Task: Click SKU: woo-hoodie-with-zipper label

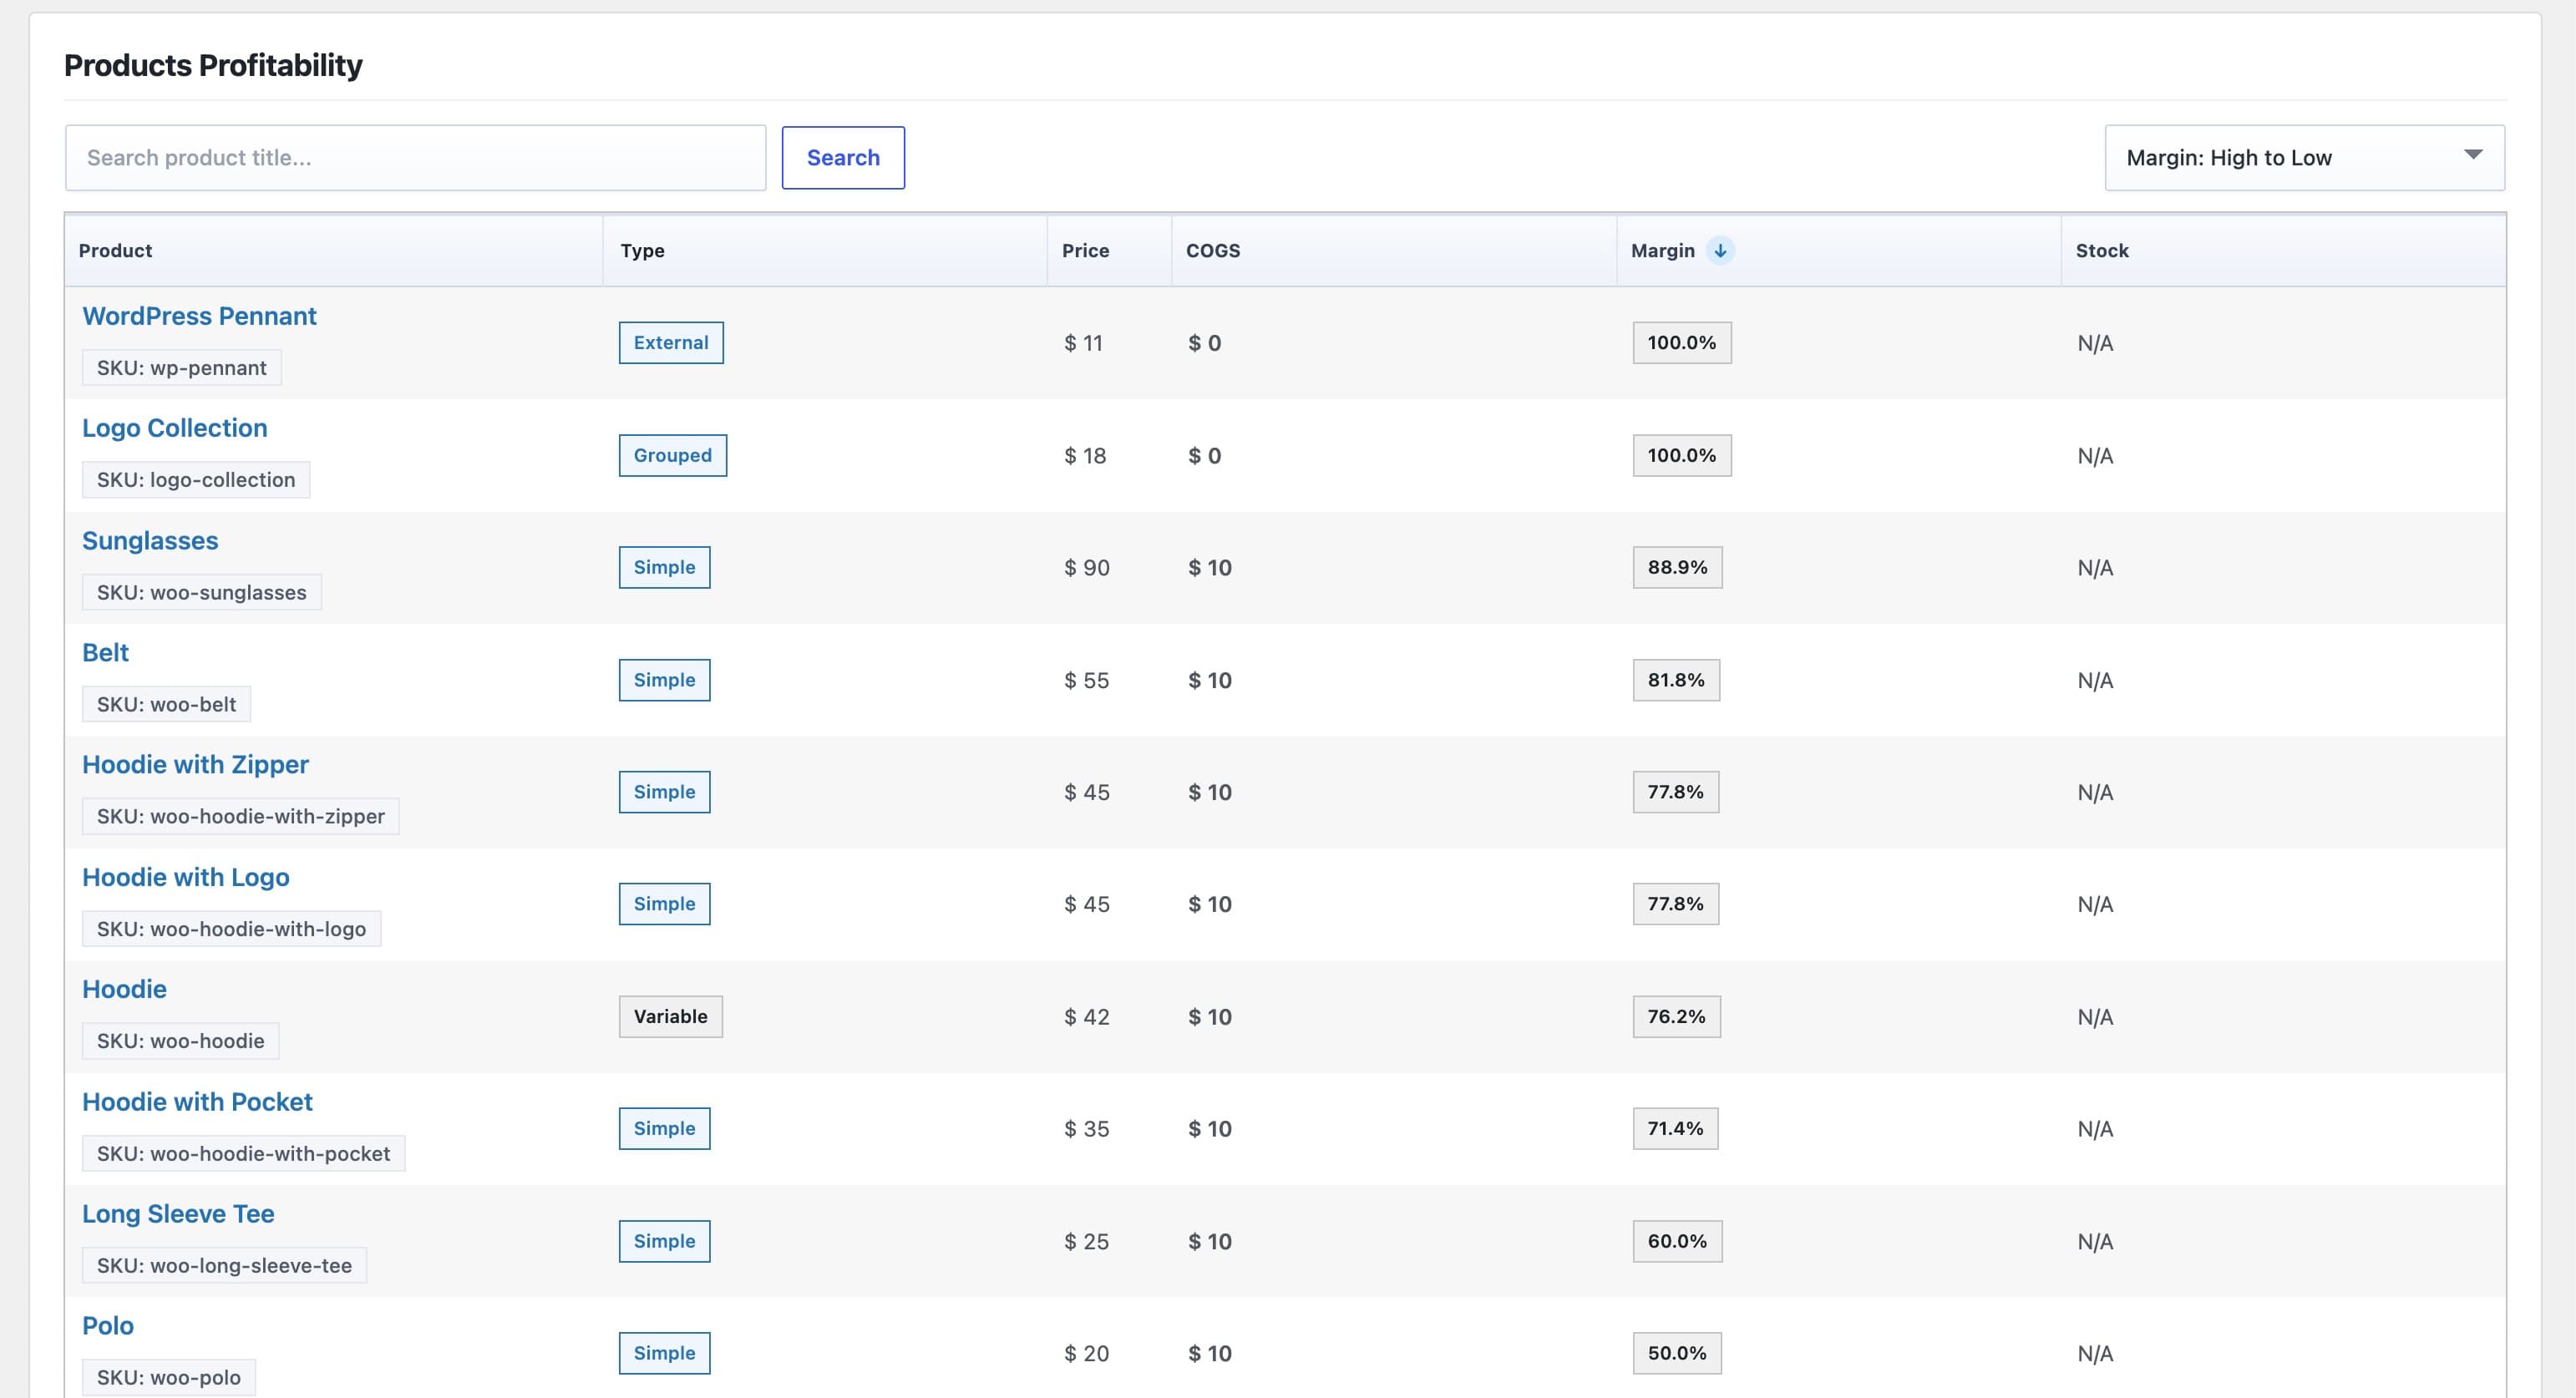Action: tap(241, 817)
